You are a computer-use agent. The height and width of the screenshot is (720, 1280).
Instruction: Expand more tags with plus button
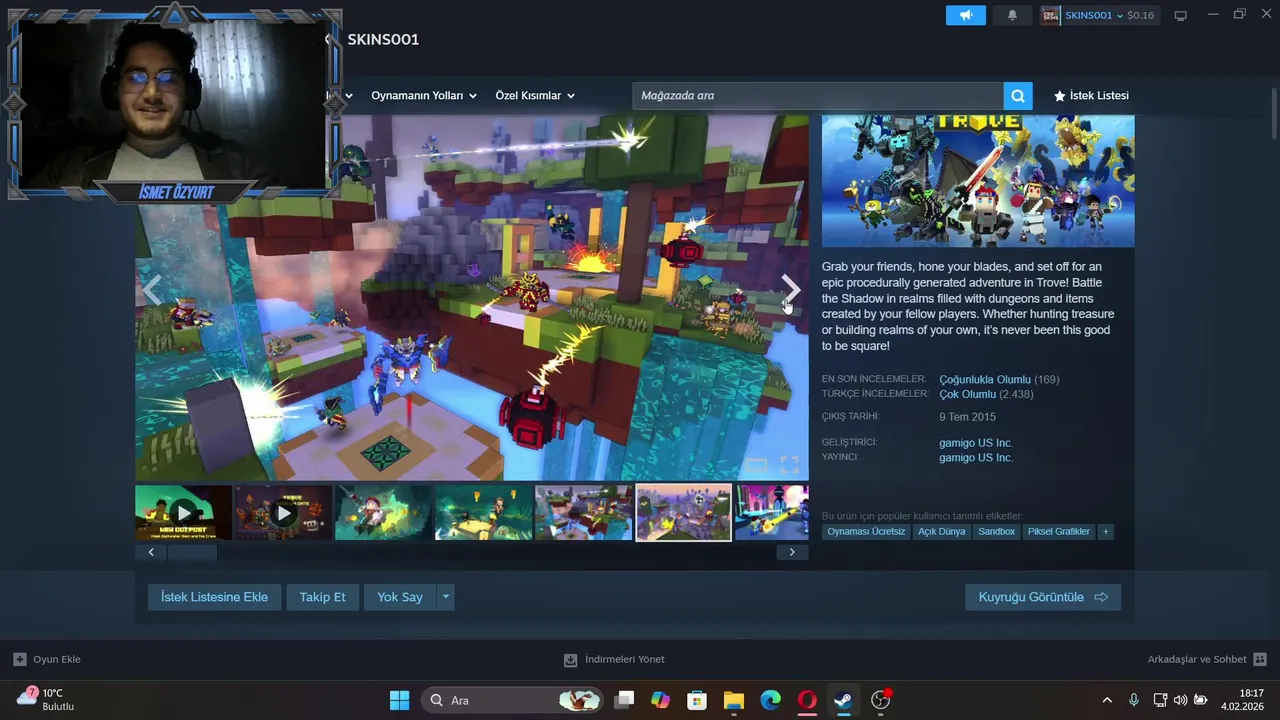pos(1105,532)
